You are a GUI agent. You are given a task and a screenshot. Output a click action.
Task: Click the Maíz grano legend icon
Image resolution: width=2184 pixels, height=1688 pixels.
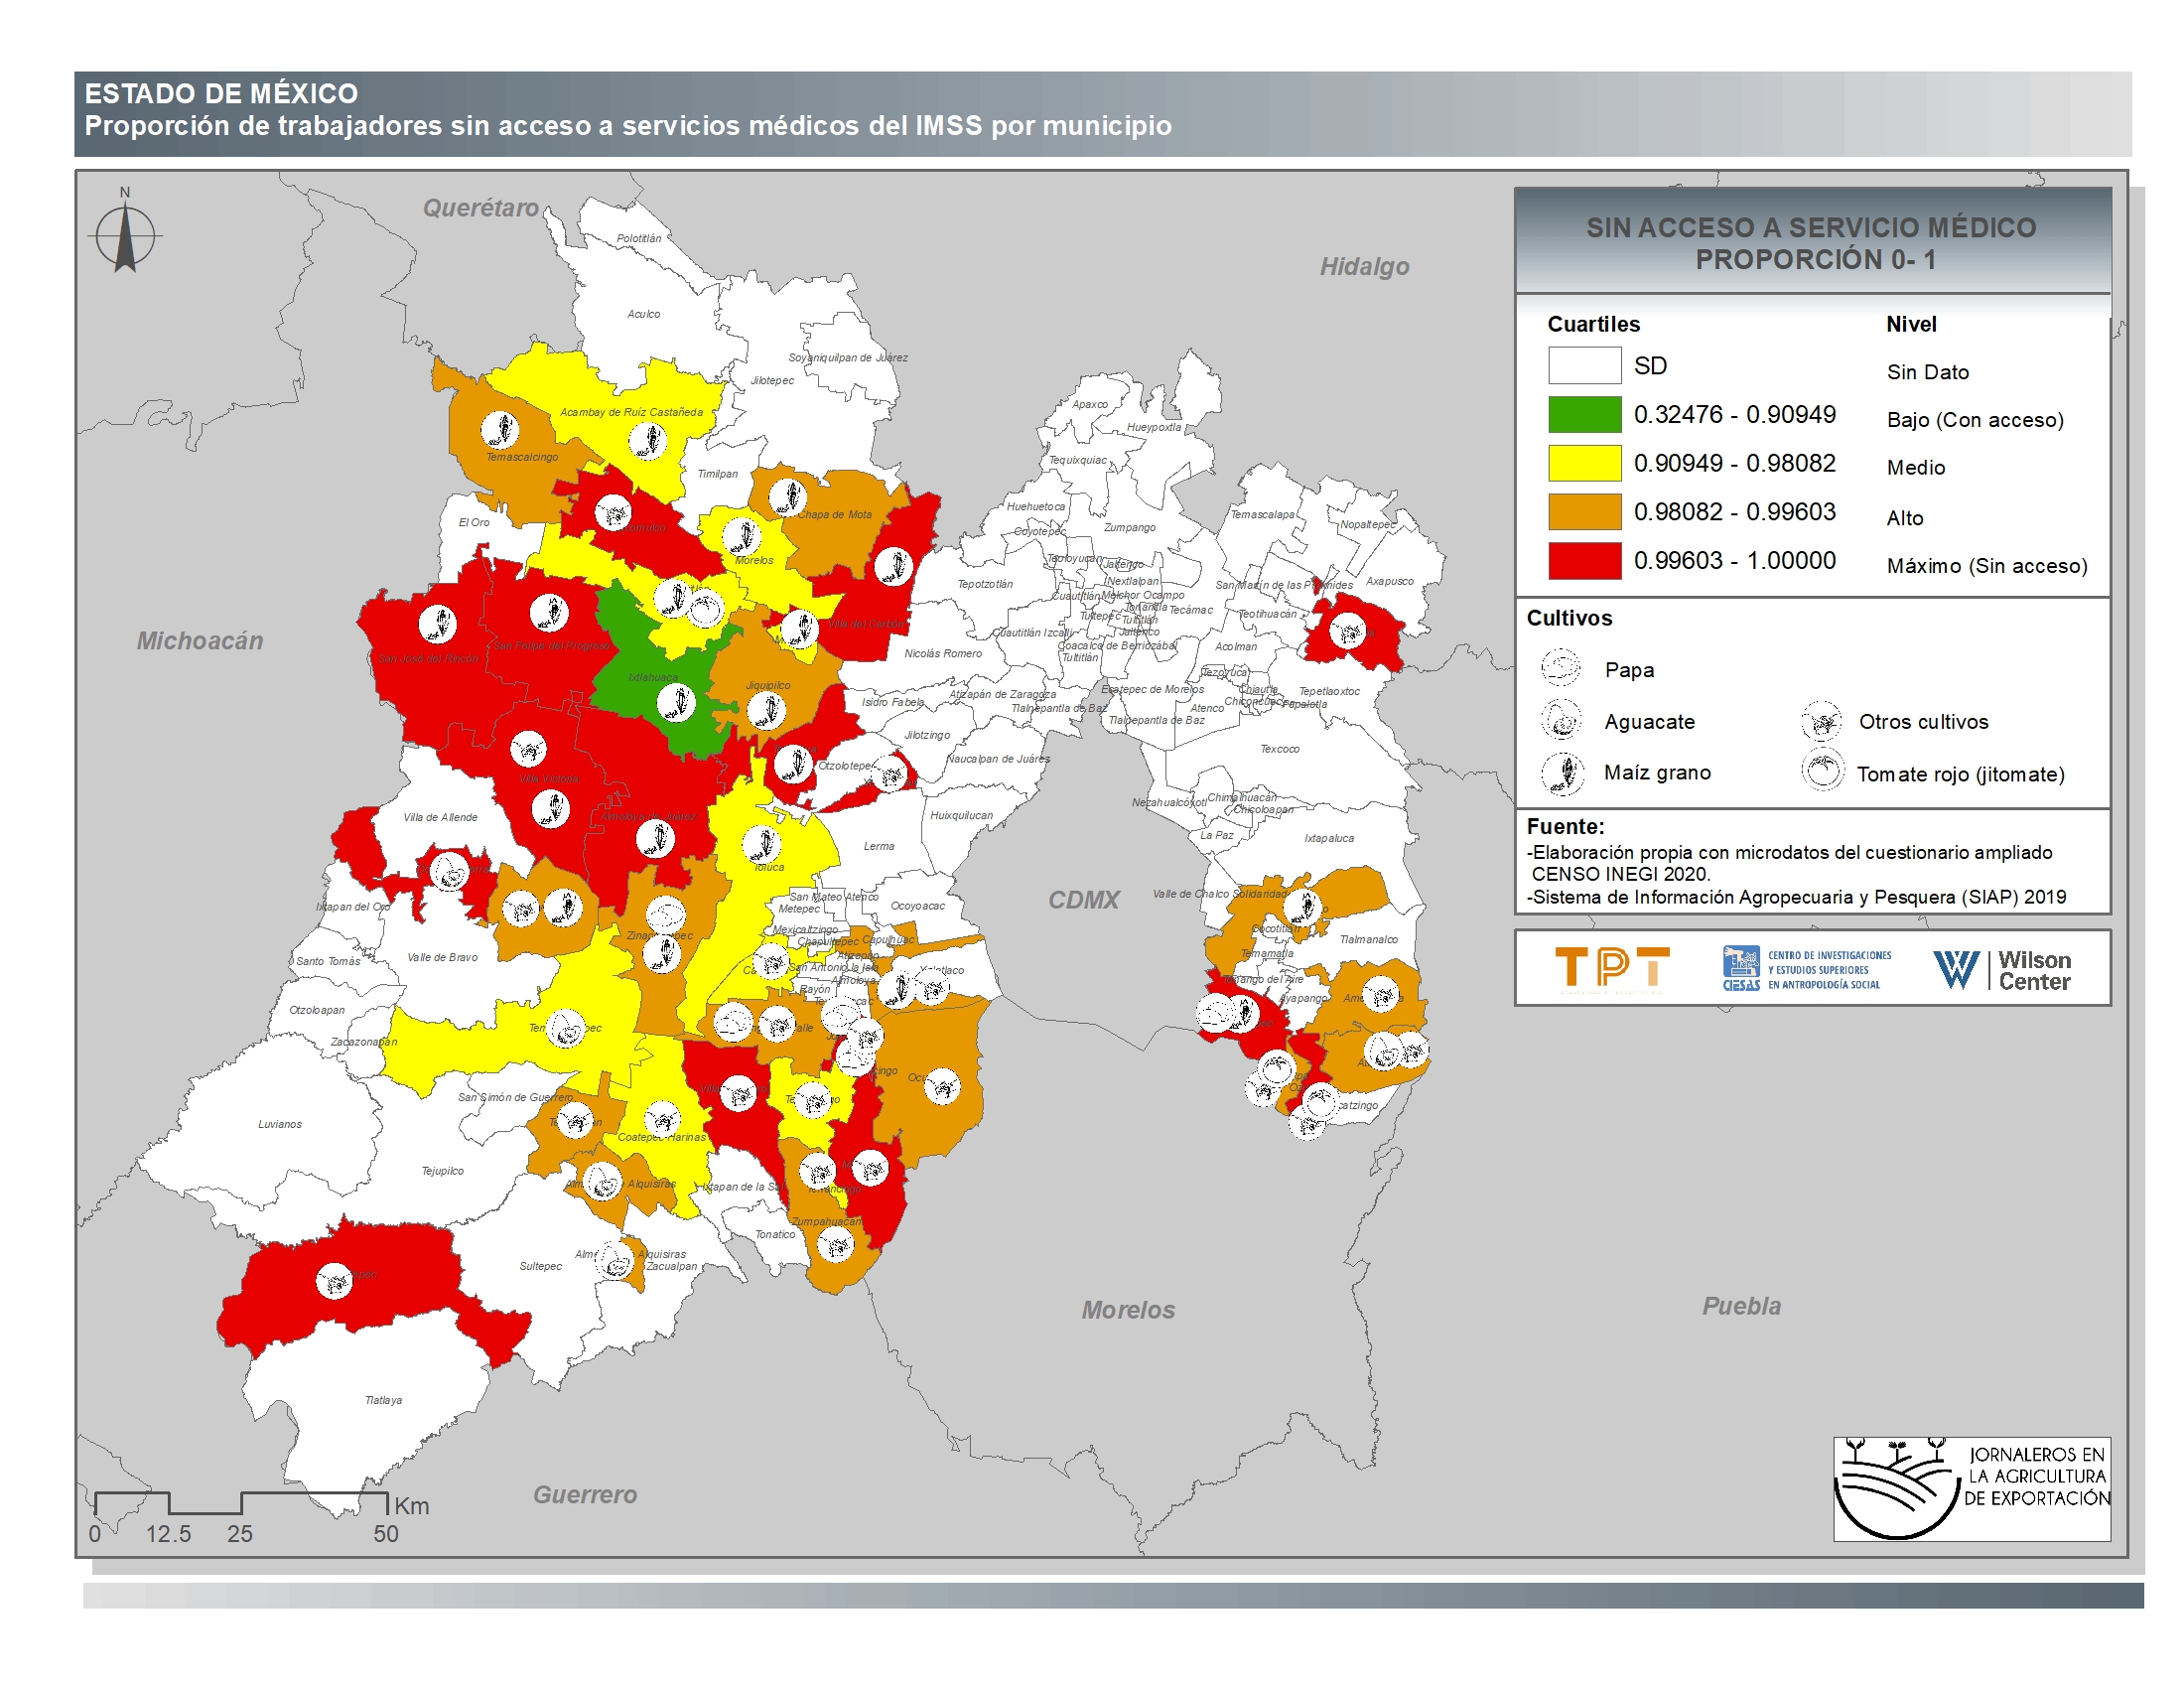(1563, 773)
